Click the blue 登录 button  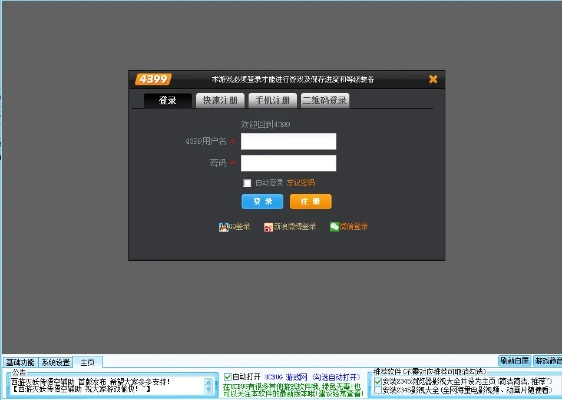(x=262, y=201)
